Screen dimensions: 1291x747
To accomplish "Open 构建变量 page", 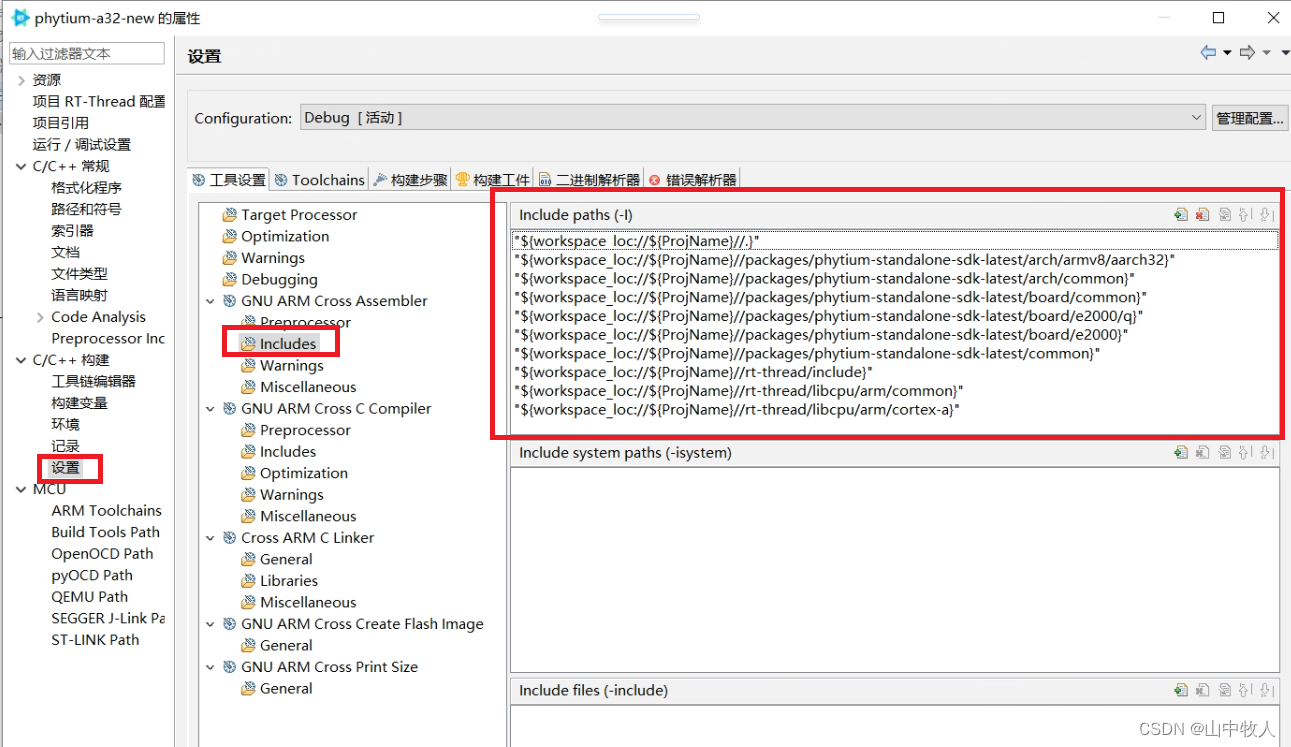I will [x=80, y=403].
